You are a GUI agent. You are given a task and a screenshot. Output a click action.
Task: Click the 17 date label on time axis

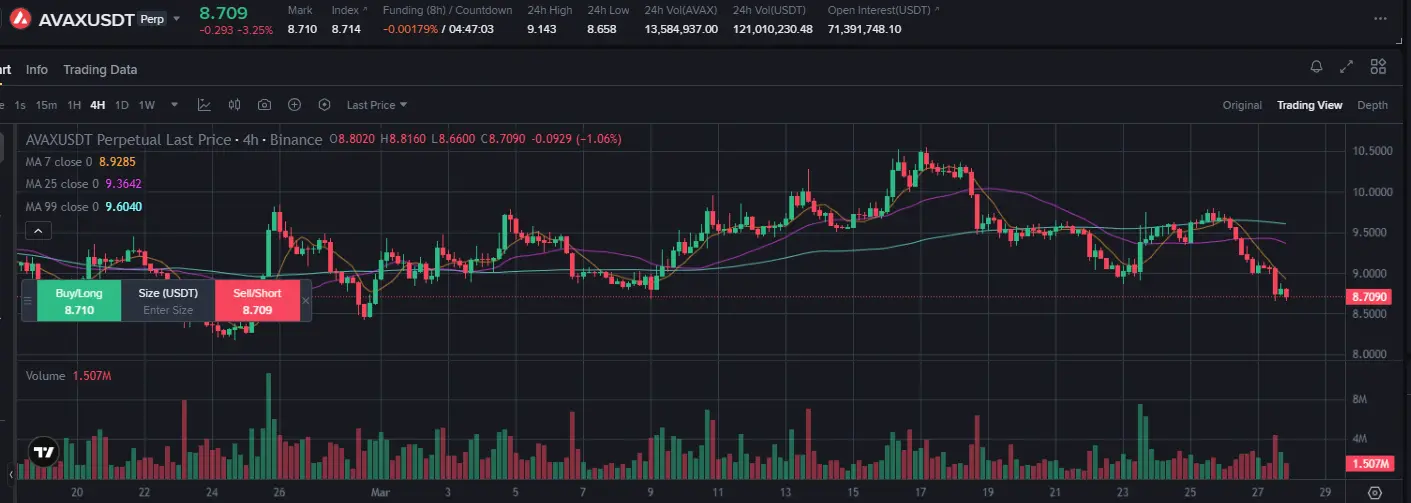(922, 492)
